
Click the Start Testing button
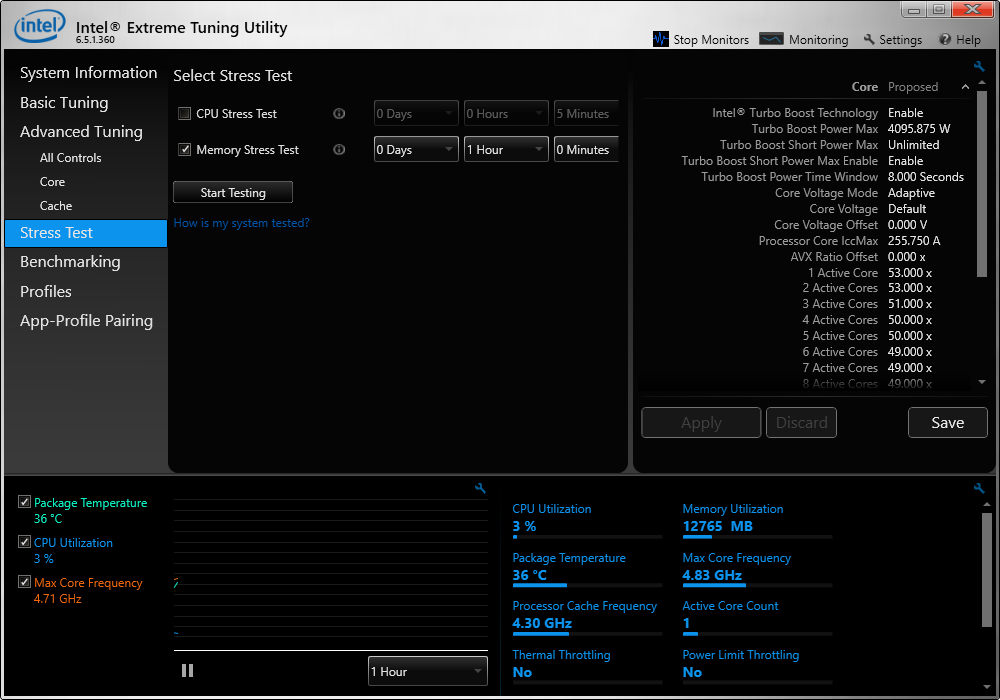point(233,193)
